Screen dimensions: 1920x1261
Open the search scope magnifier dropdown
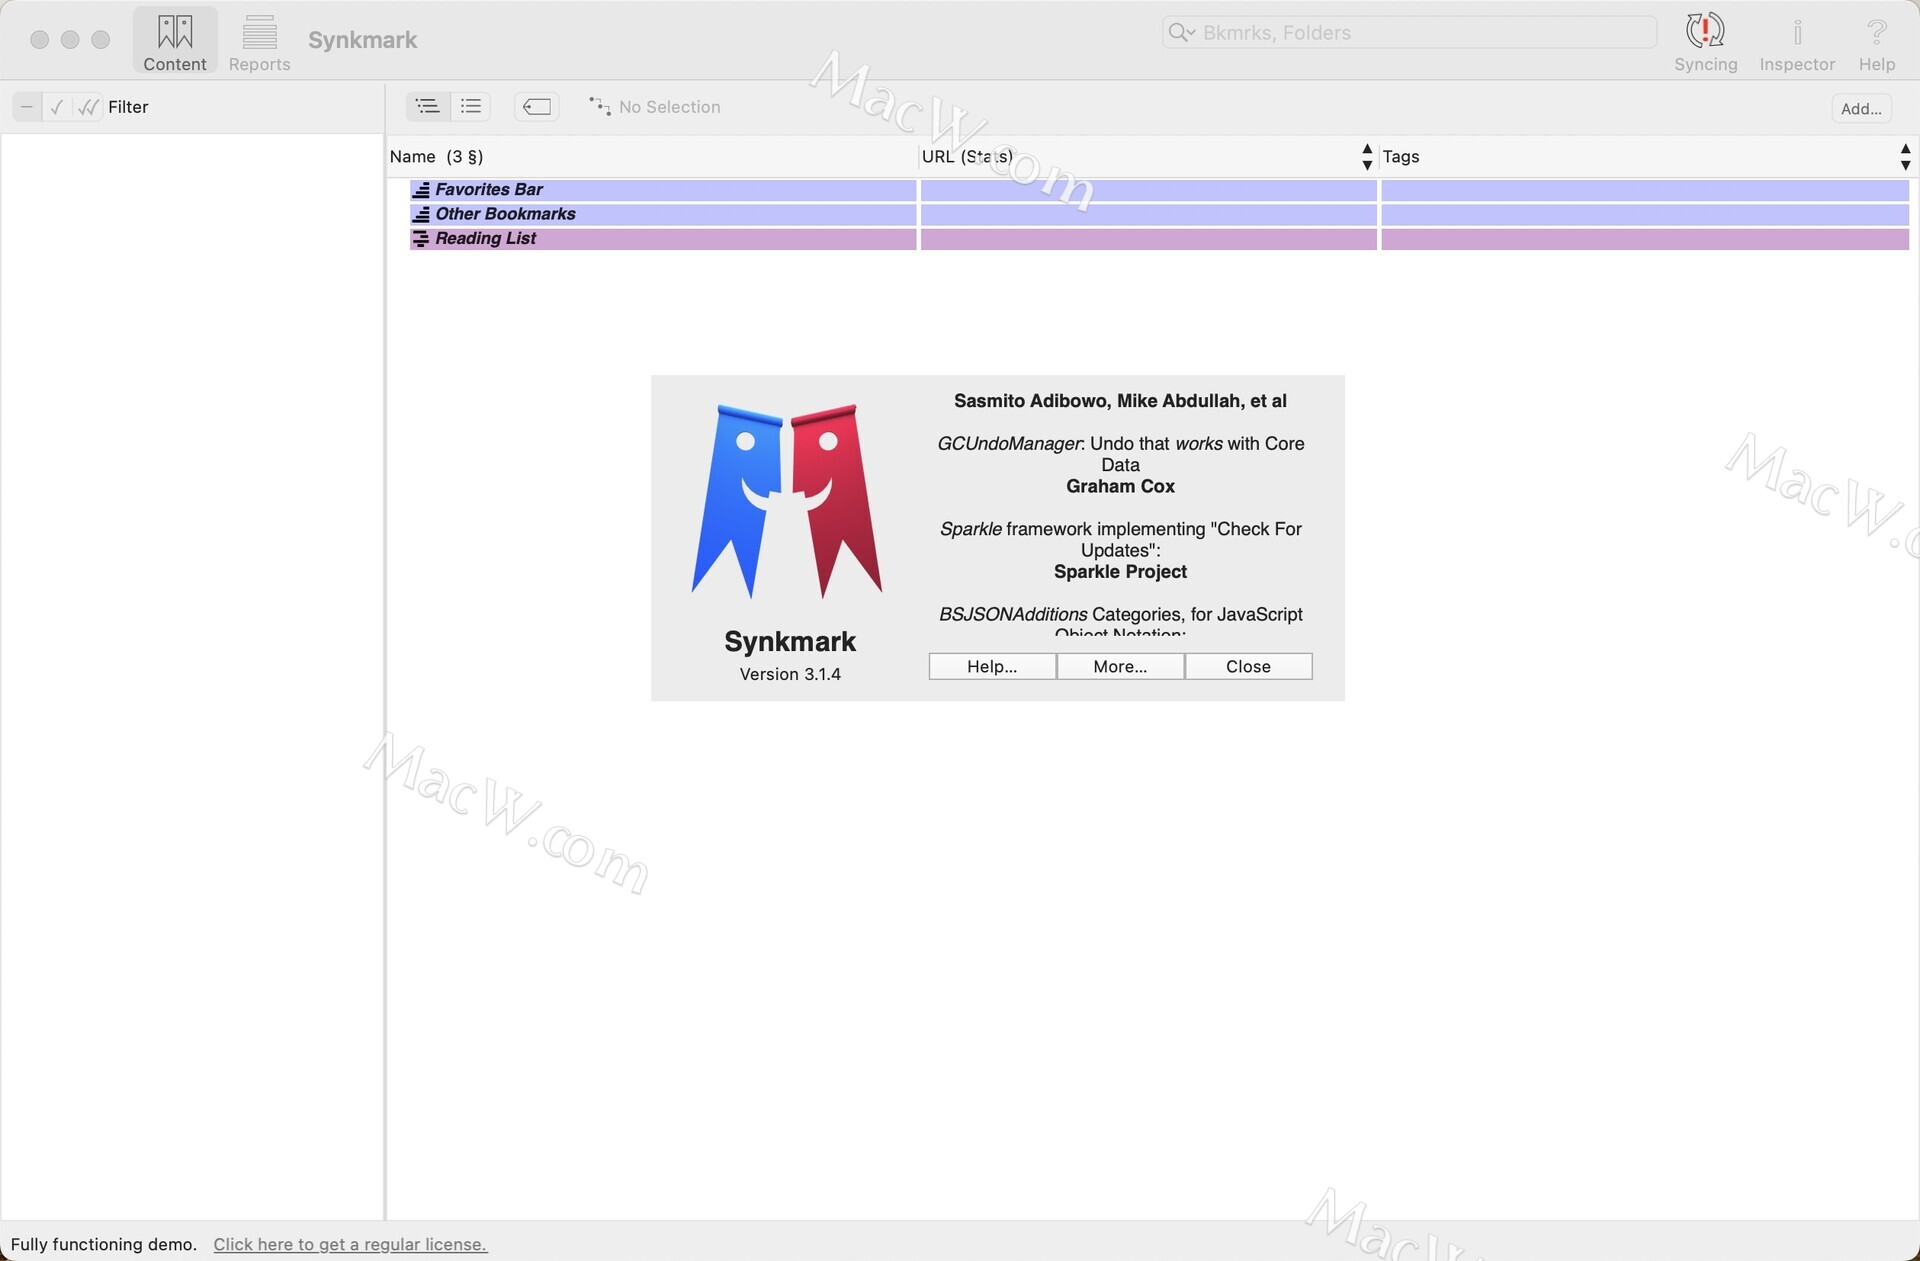[x=1181, y=33]
